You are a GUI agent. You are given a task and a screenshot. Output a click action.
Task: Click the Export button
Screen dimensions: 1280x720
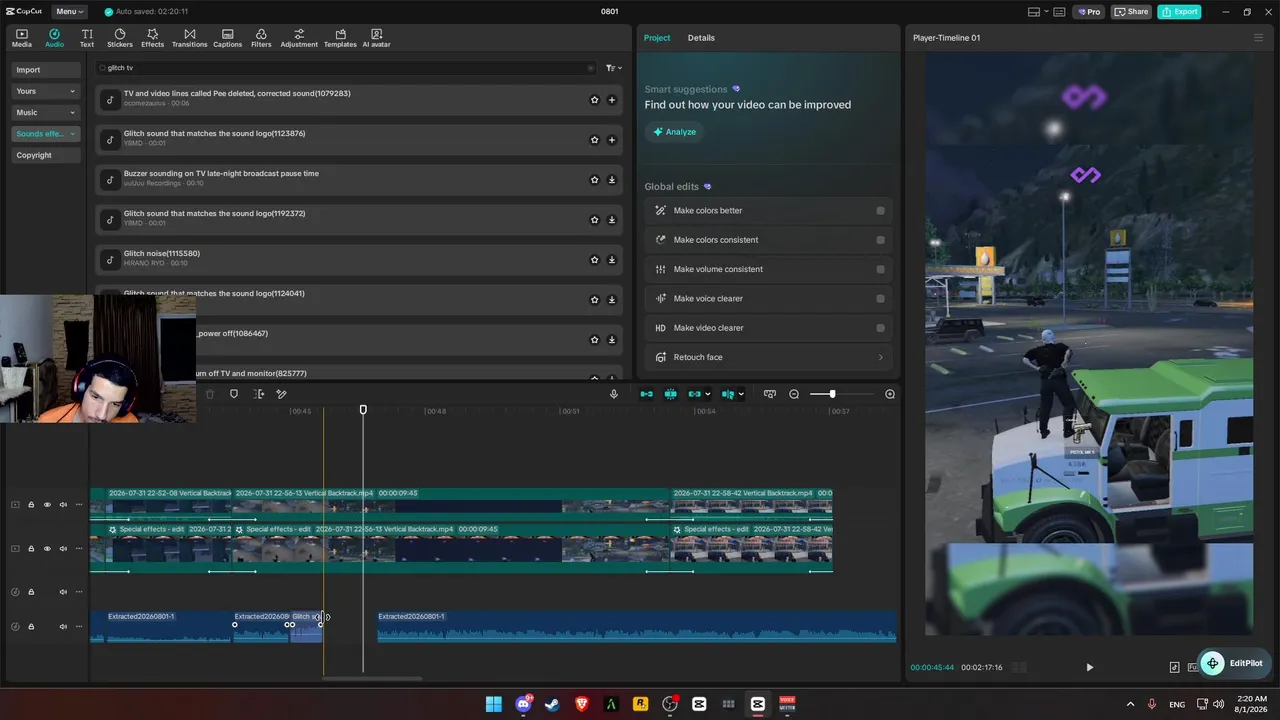pos(1179,12)
